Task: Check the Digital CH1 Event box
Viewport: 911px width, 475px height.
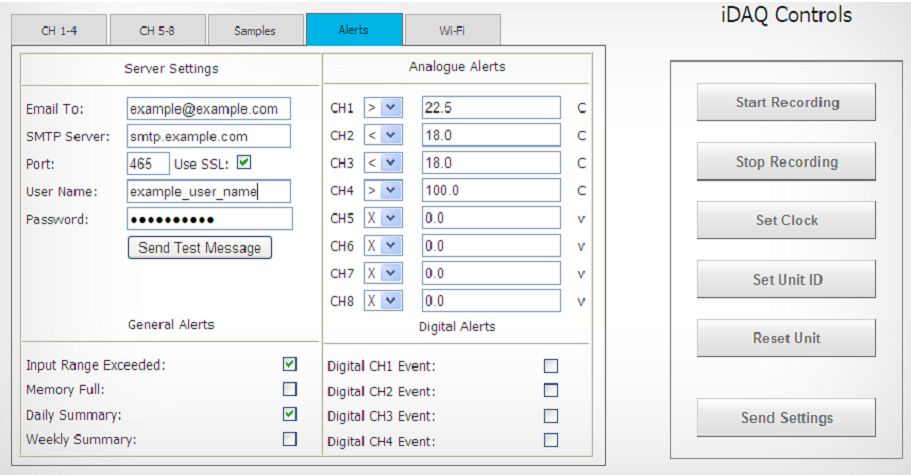Action: 551,366
